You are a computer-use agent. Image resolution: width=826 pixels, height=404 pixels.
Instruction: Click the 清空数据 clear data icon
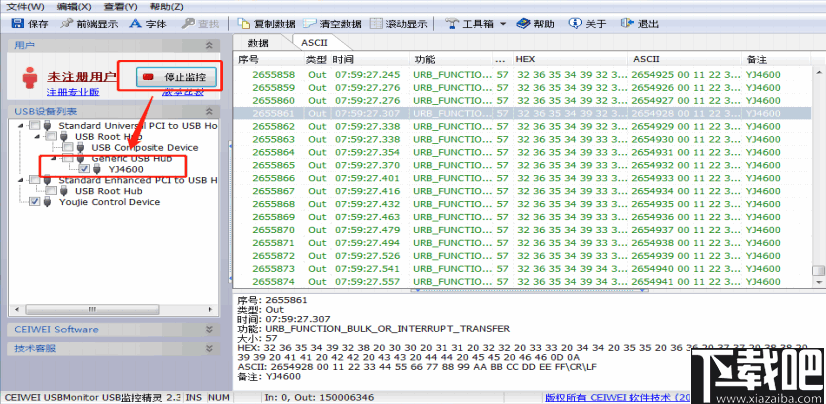[309, 24]
